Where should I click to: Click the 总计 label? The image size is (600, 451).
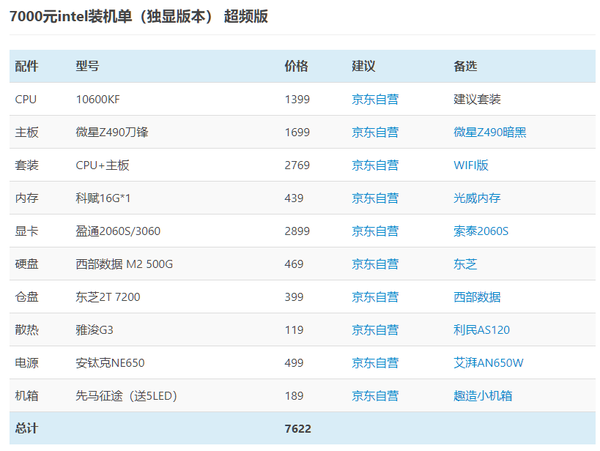point(26,428)
